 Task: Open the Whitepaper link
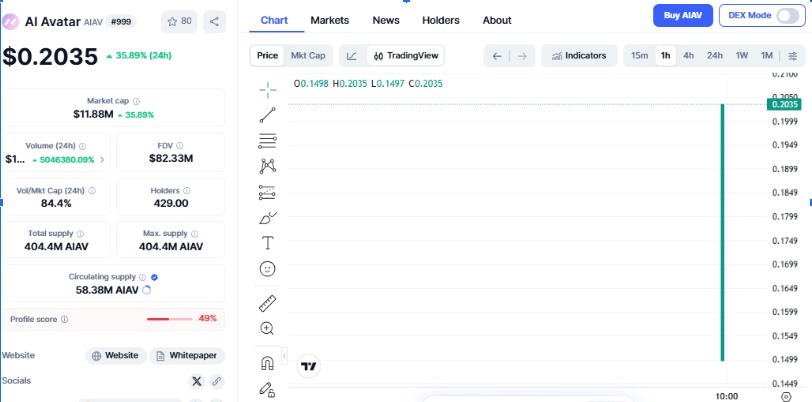[188, 356]
